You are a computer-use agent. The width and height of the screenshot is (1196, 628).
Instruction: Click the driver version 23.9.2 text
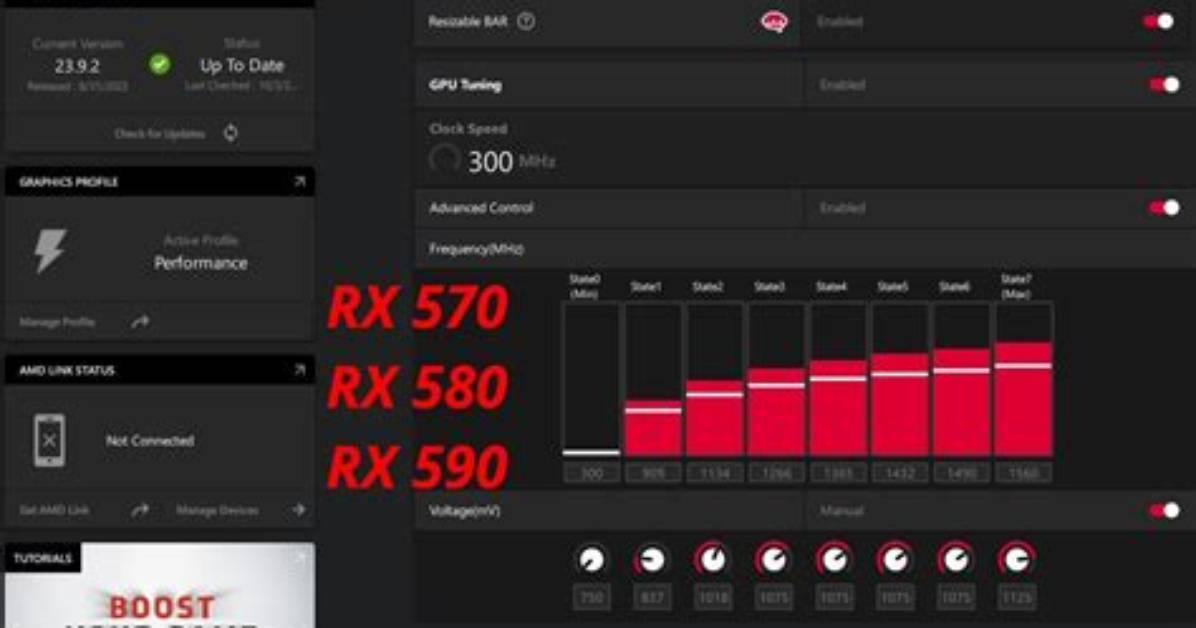click(x=77, y=66)
